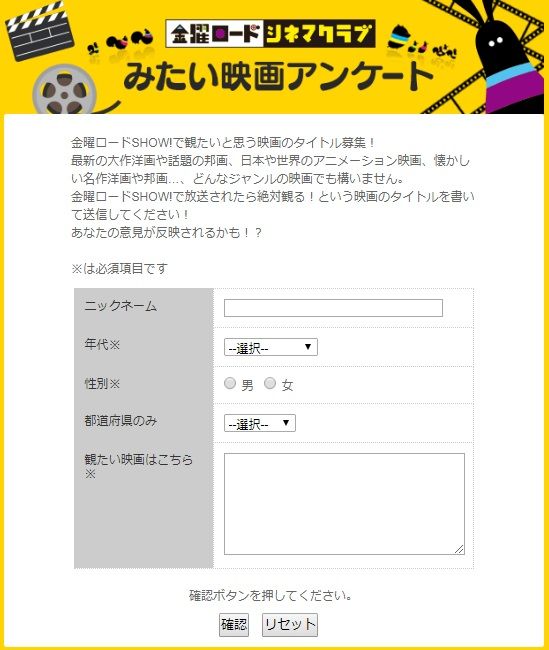Image resolution: width=549 pixels, height=650 pixels.
Task: Click the textarea resize grip corner
Action: click(x=459, y=549)
